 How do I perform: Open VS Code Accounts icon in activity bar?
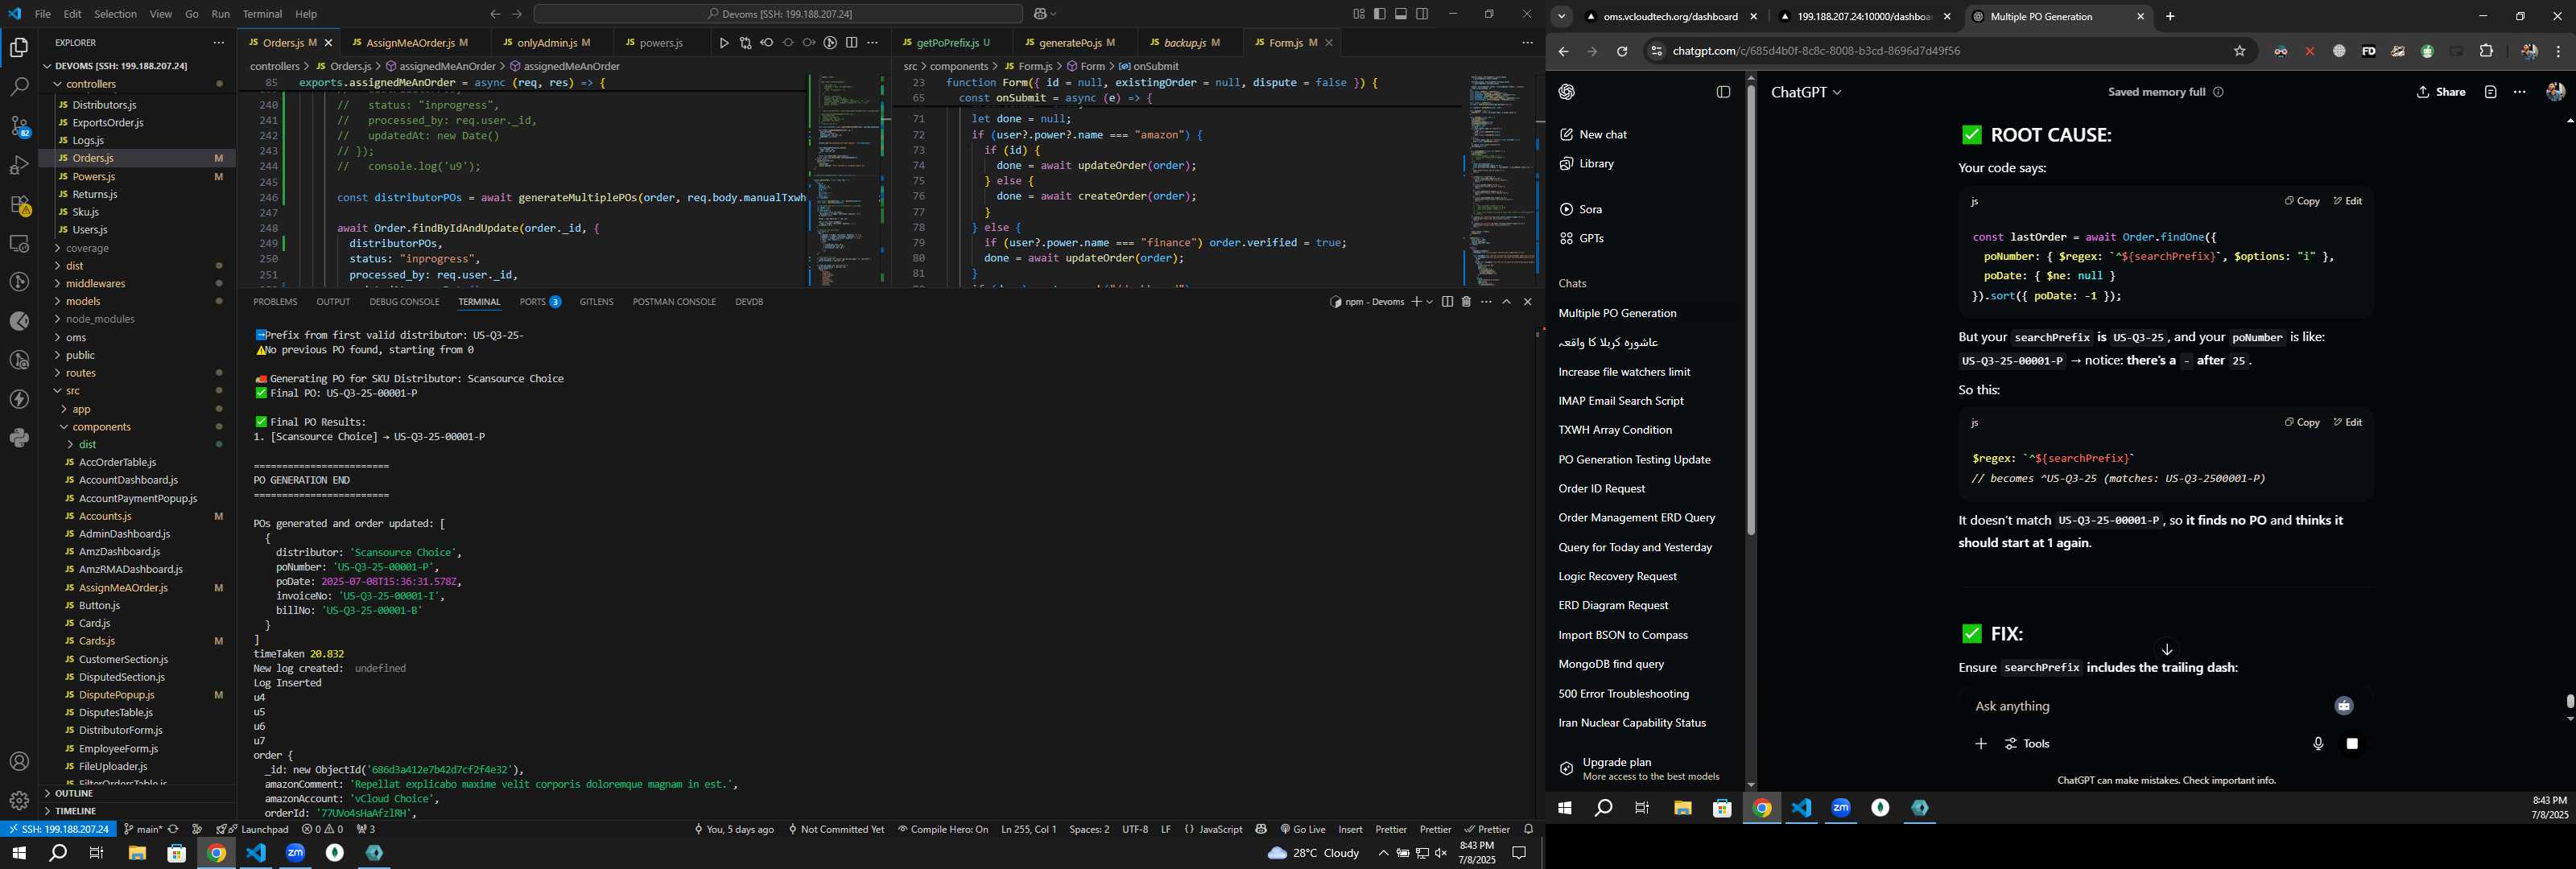pos(19,762)
